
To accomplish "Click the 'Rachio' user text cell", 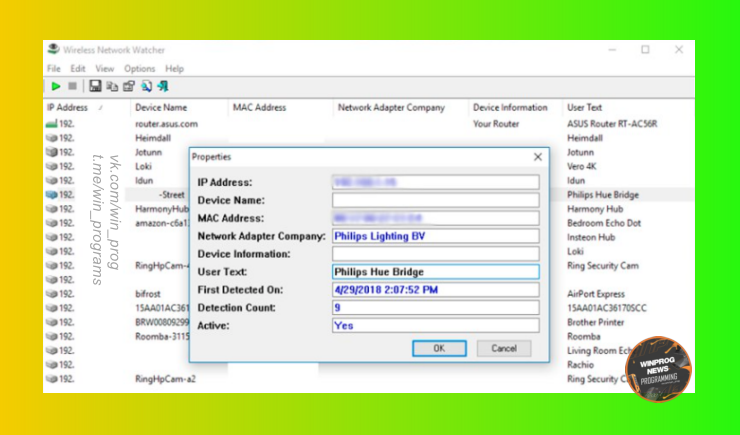I will click(x=580, y=365).
